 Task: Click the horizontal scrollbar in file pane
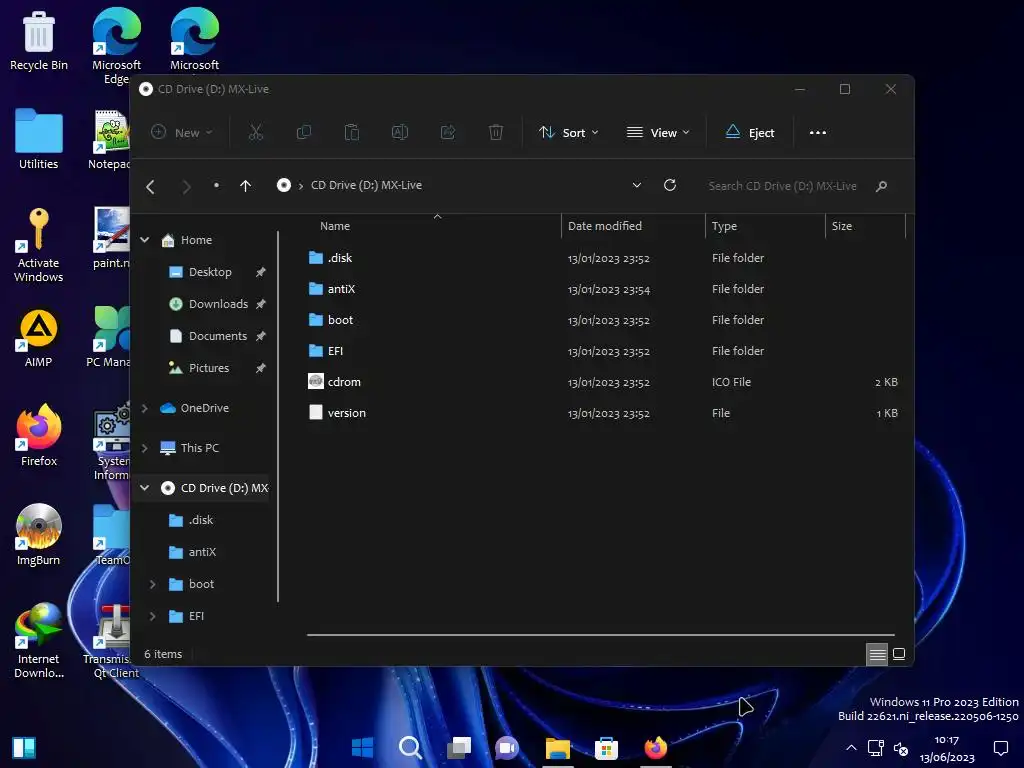(x=600, y=635)
